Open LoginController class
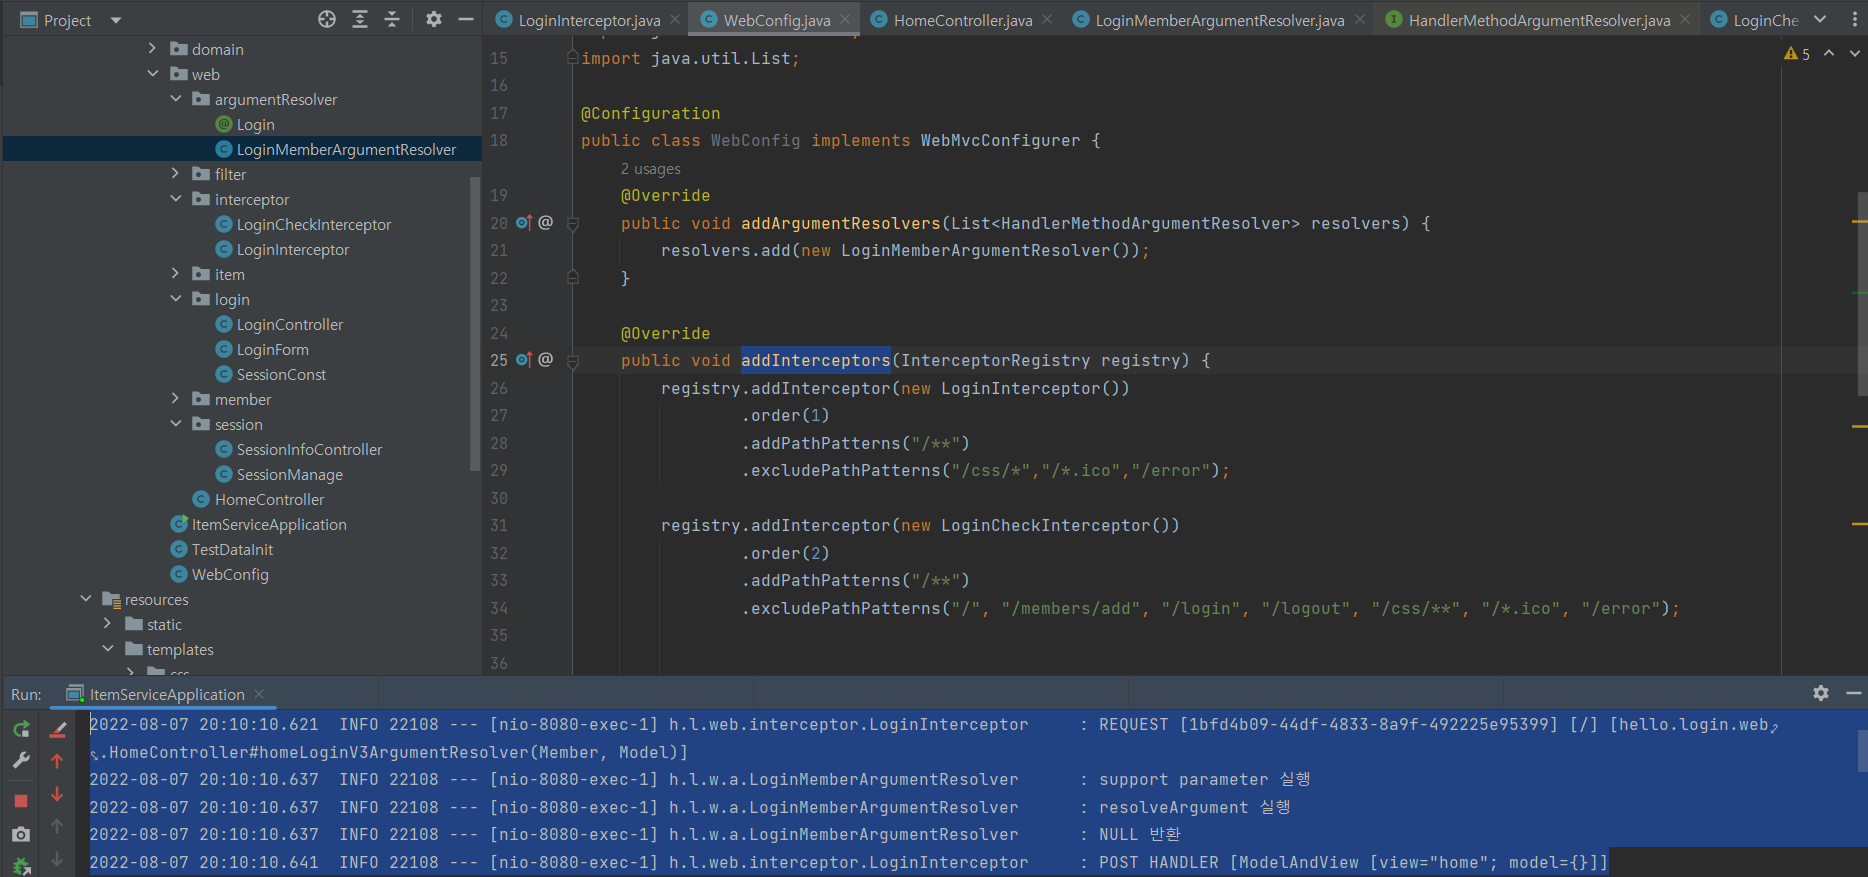The width and height of the screenshot is (1868, 877). [279, 324]
